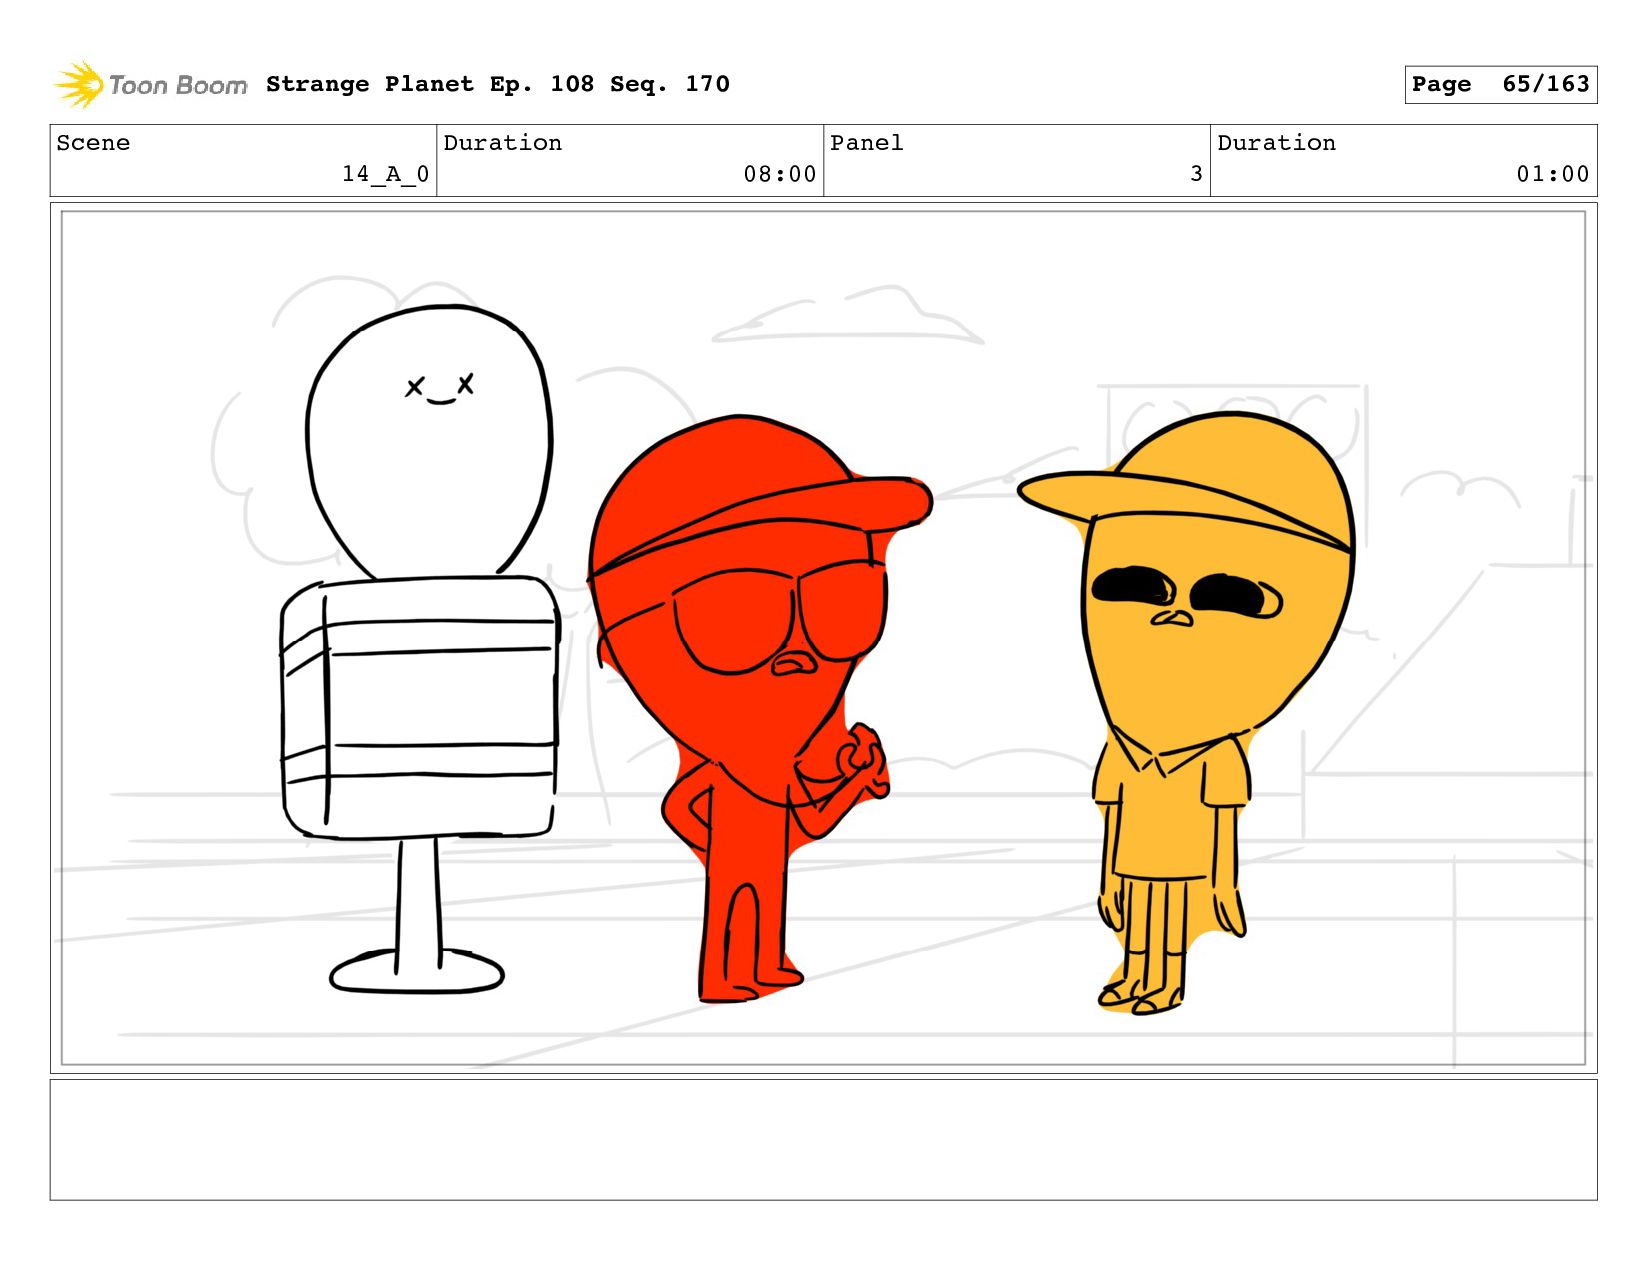Select the yellow character in the cap
Viewport: 1650px width, 1275px height.
[1187, 712]
